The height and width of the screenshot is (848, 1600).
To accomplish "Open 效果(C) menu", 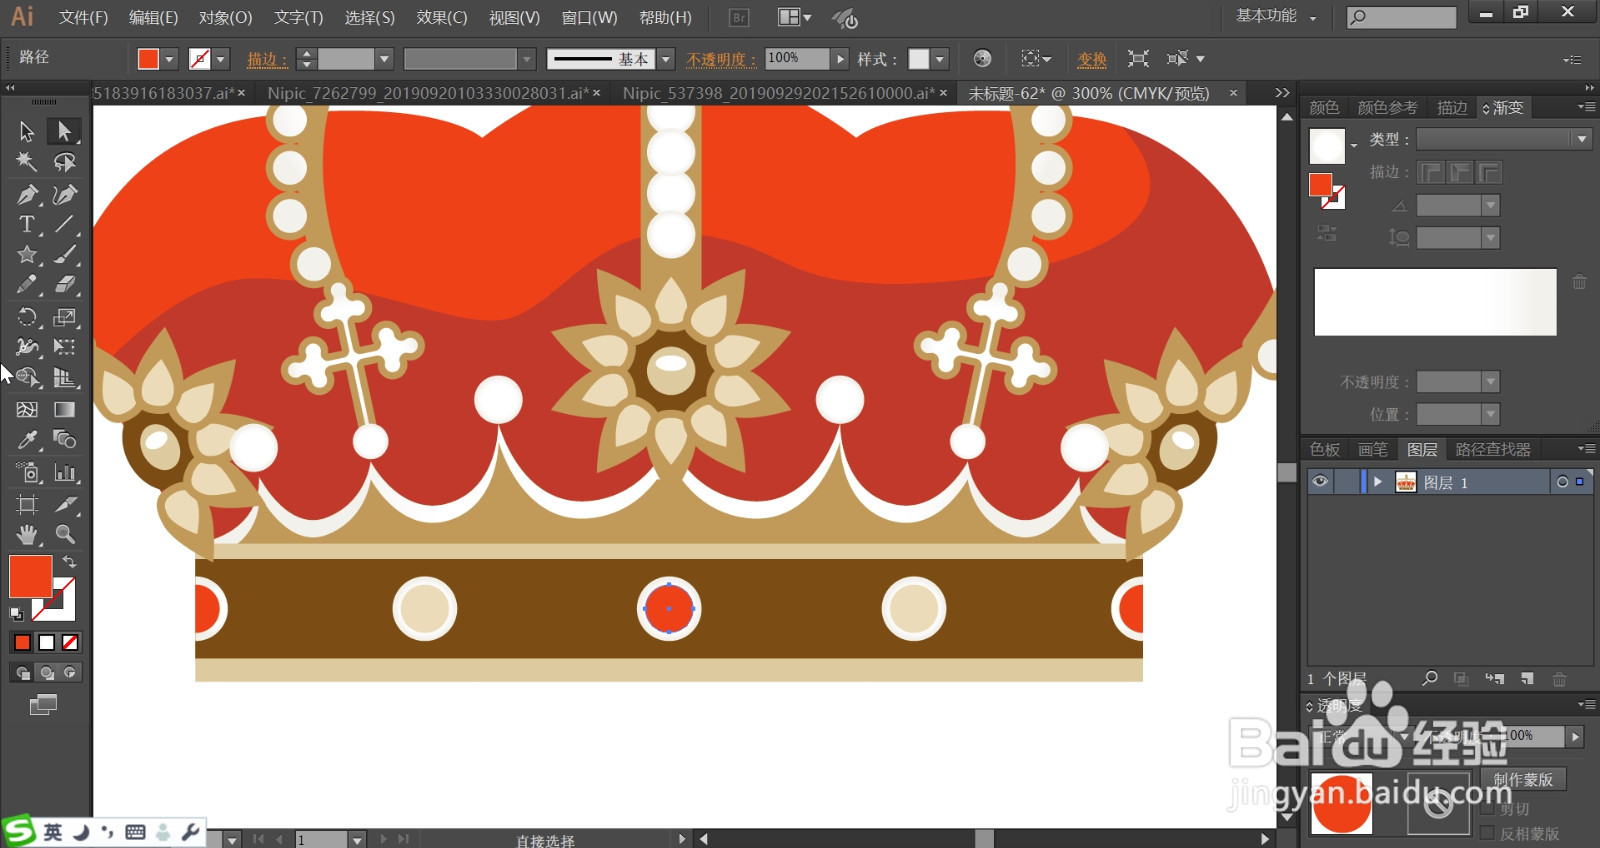I will tap(441, 17).
